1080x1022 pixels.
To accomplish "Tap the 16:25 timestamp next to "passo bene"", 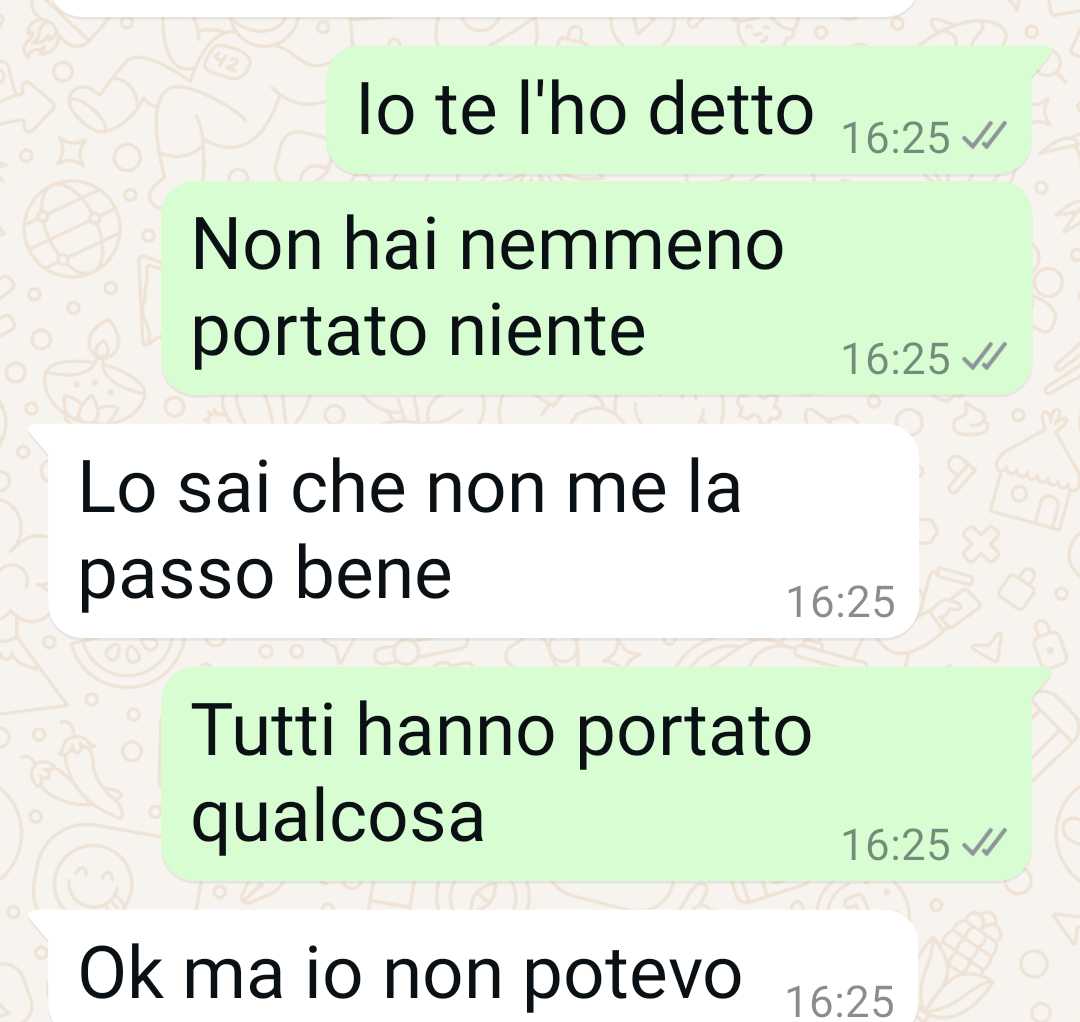I will coord(841,601).
